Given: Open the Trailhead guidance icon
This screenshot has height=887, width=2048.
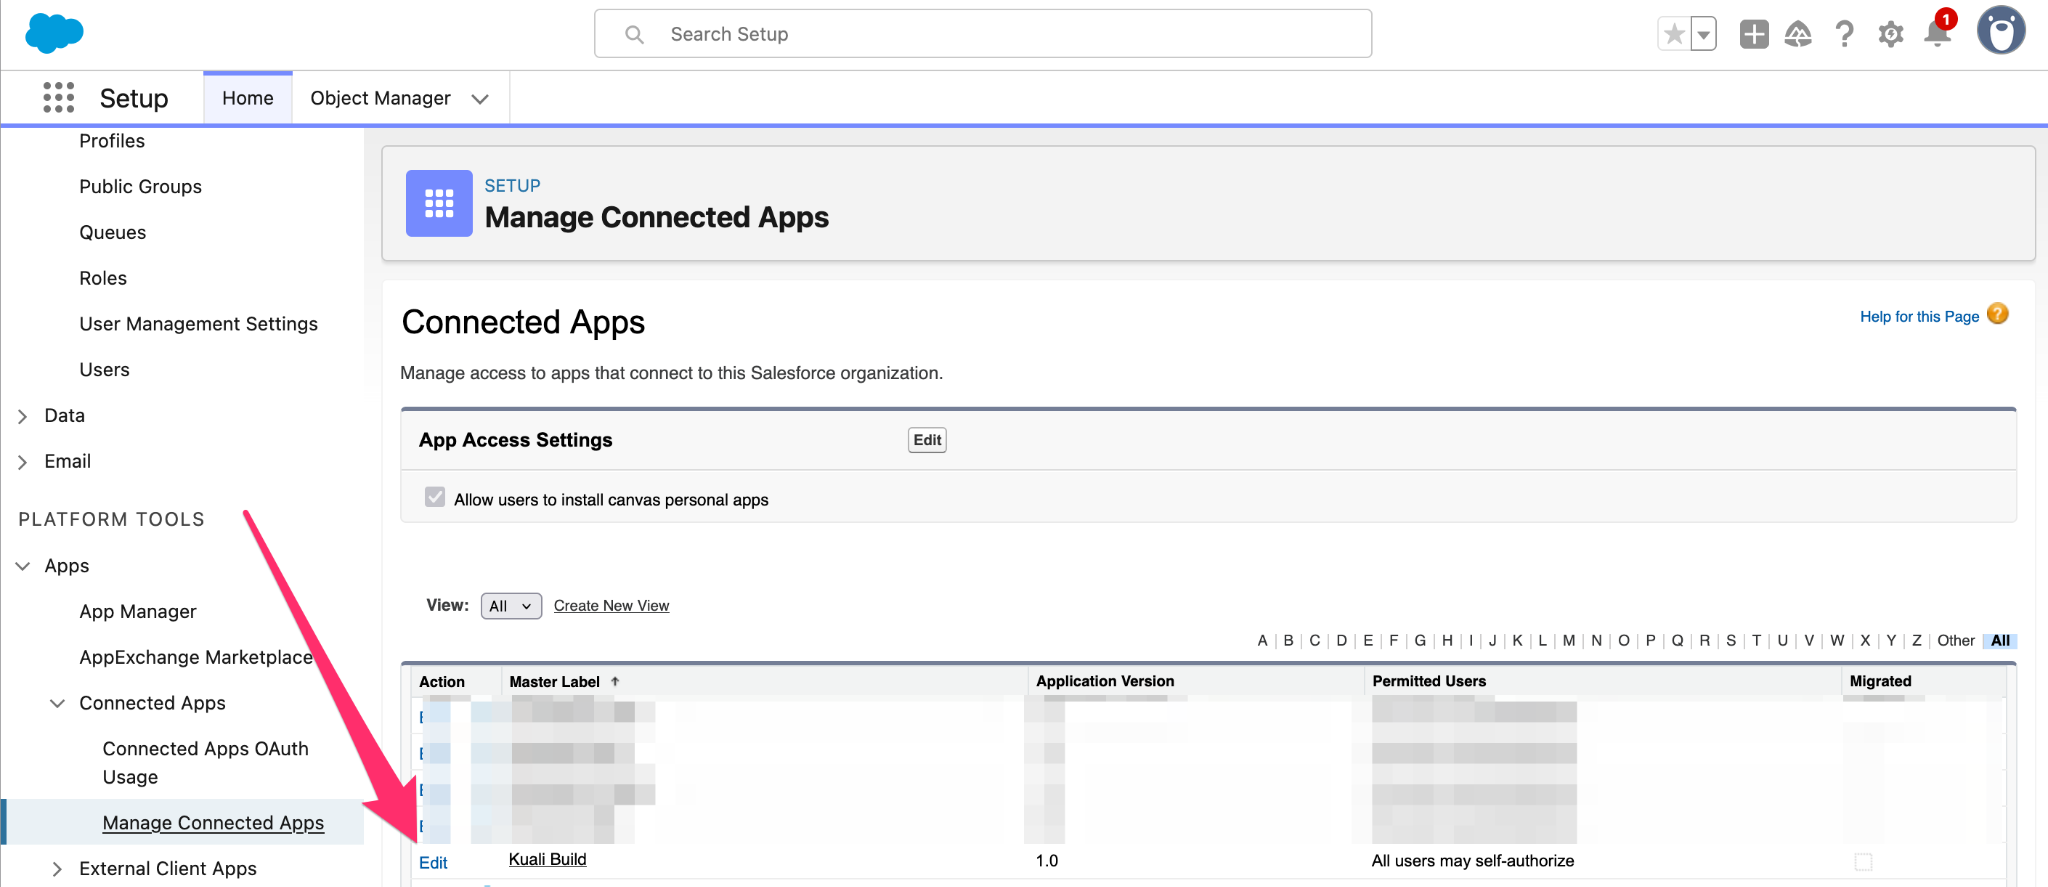Looking at the screenshot, I should tap(1798, 35).
